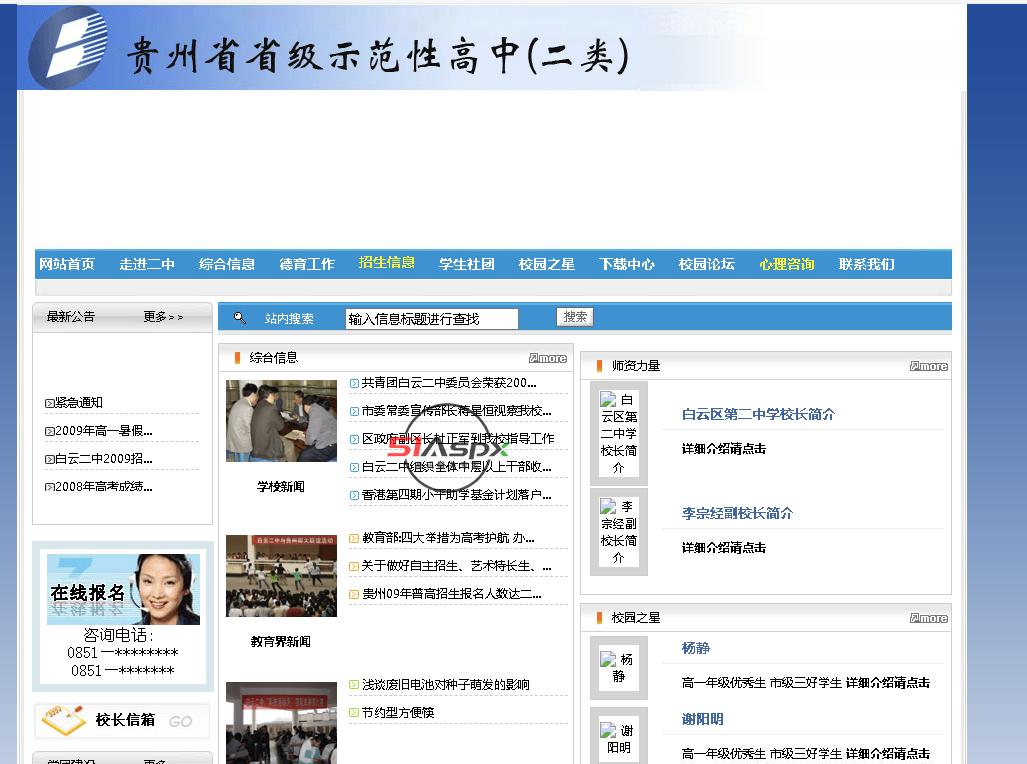Go to 心理咨询 in the navigation bar
Image resolution: width=1027 pixels, height=764 pixels.
click(786, 264)
